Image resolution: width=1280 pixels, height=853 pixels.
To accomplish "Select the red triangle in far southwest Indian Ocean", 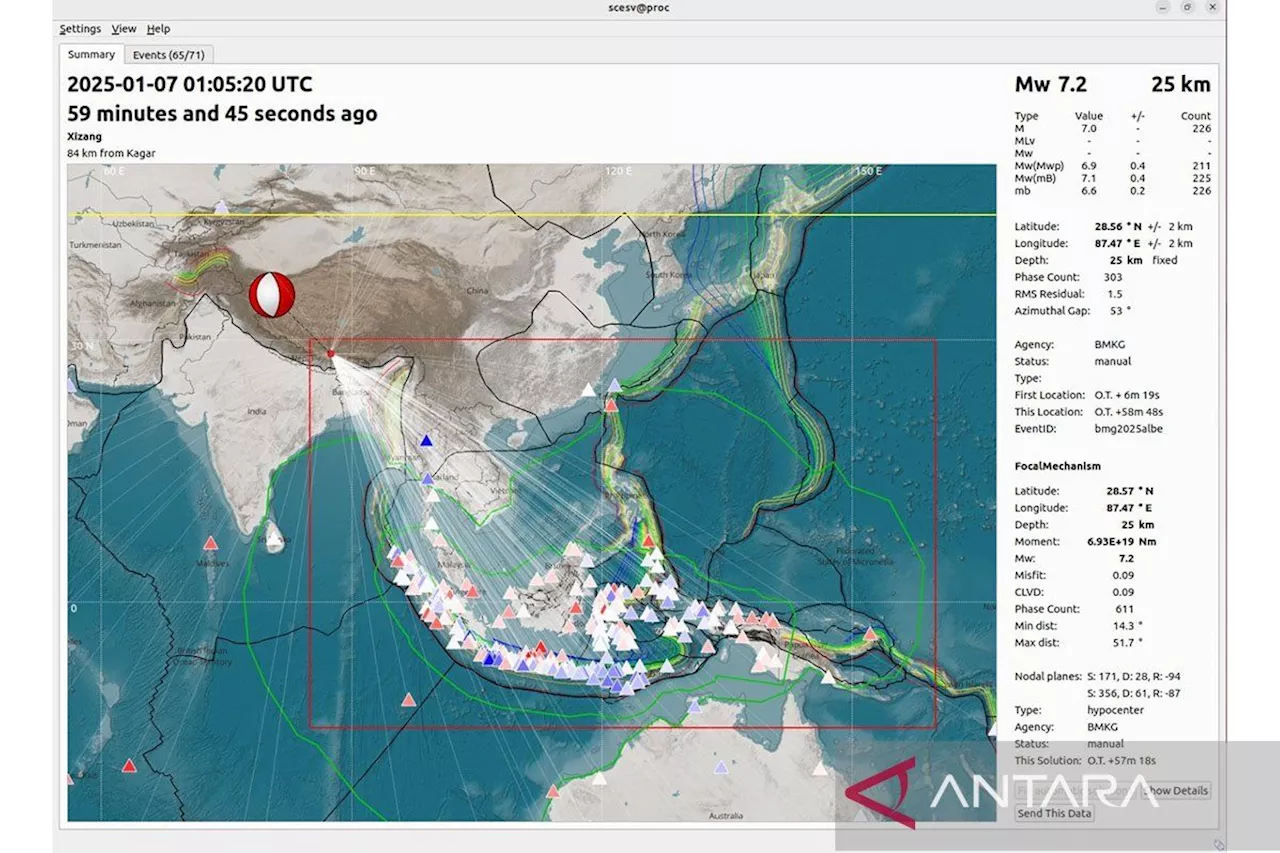I will click(x=128, y=766).
